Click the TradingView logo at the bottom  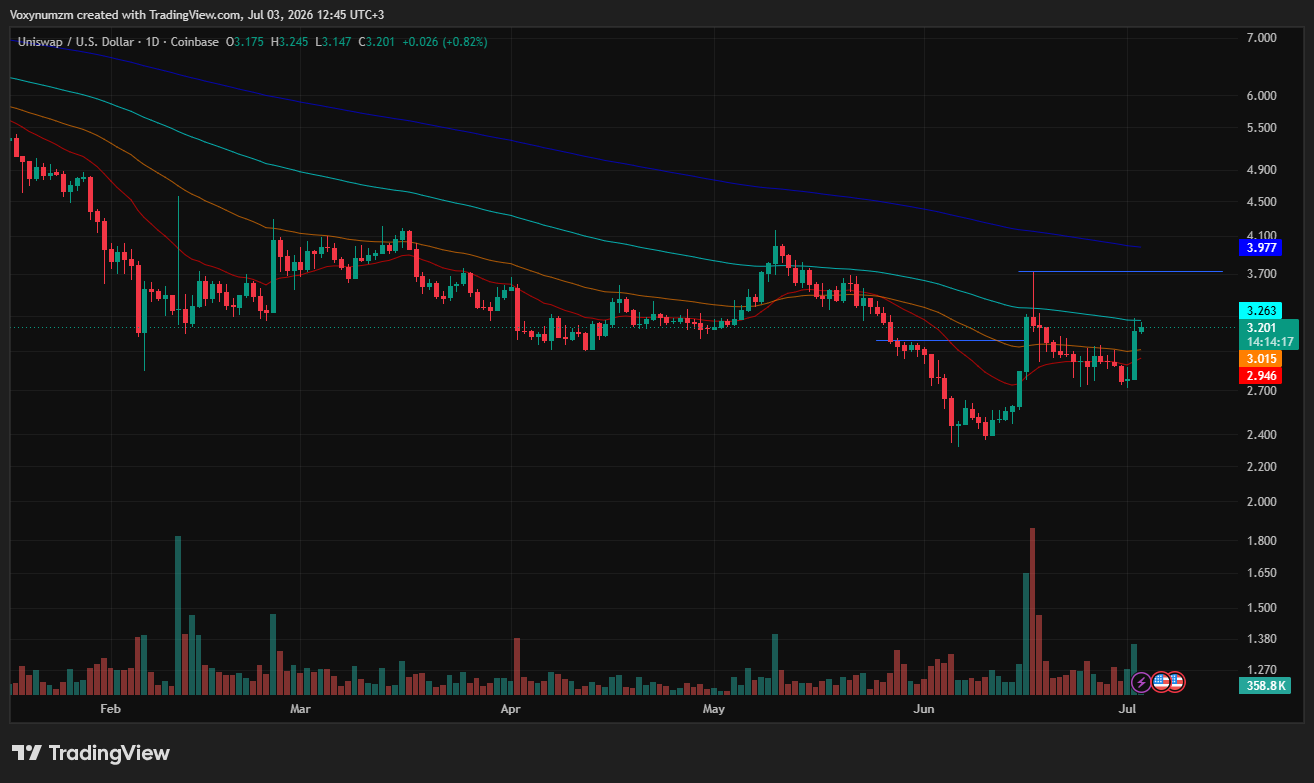(x=91, y=753)
